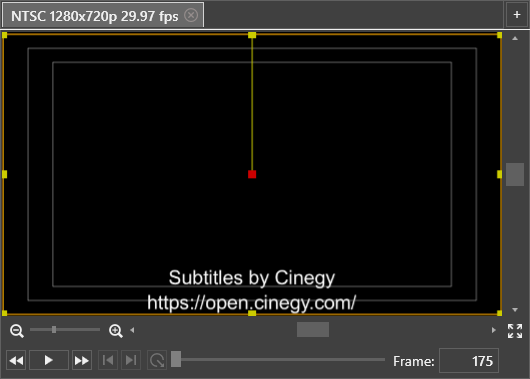
Task: Toggle the loop playback icon
Action: click(x=157, y=360)
